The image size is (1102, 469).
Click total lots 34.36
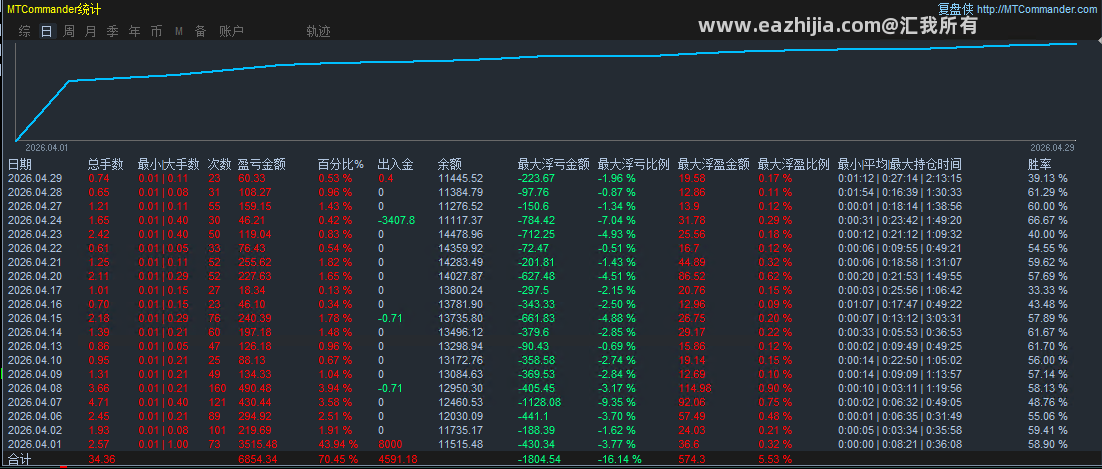(x=103, y=460)
